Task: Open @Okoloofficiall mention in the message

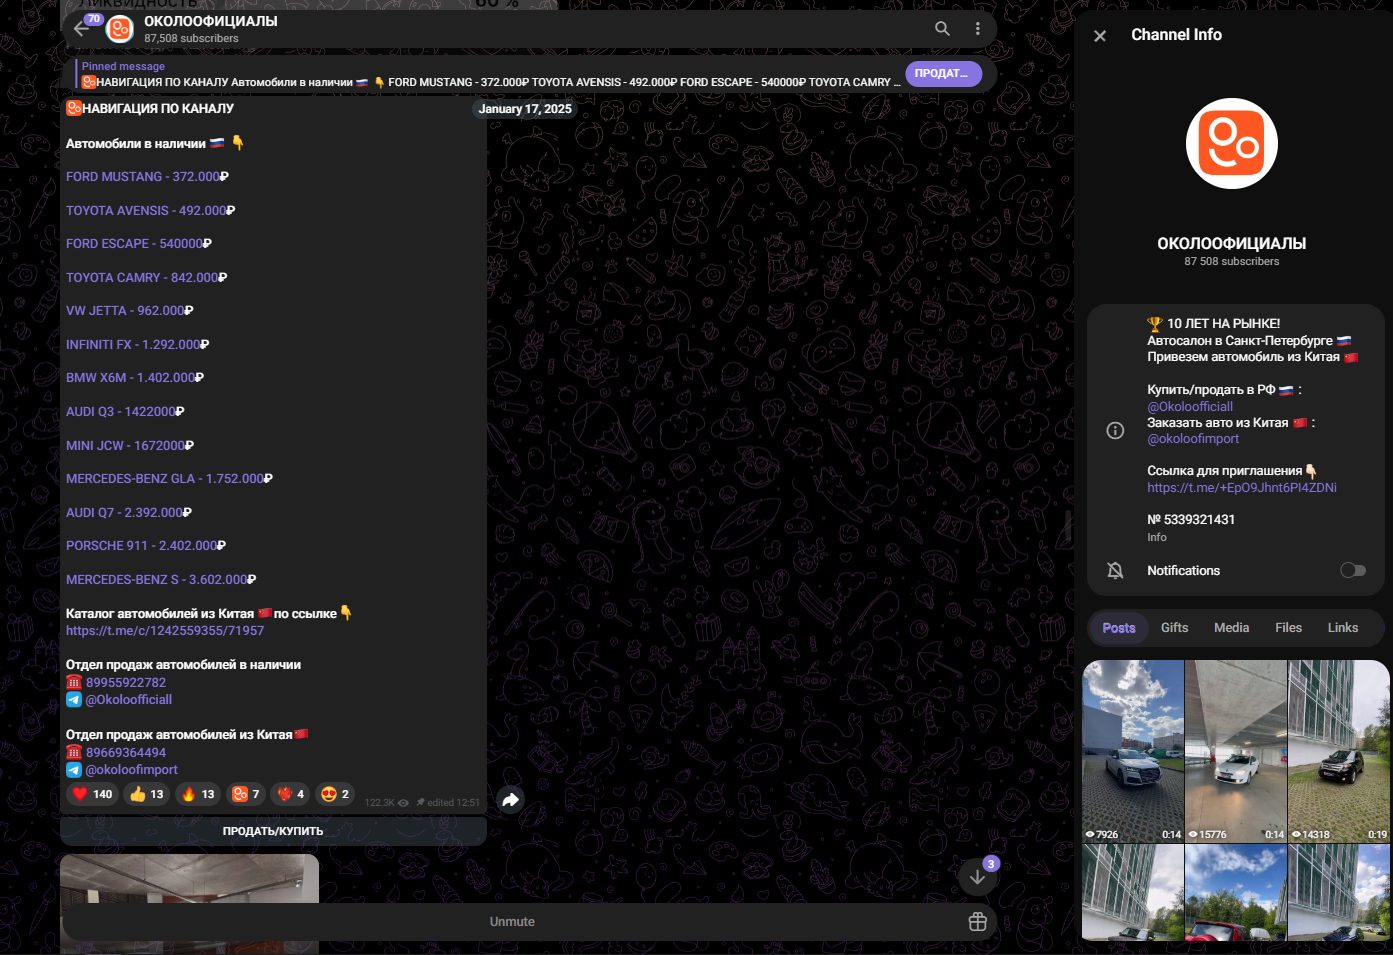Action: click(129, 700)
